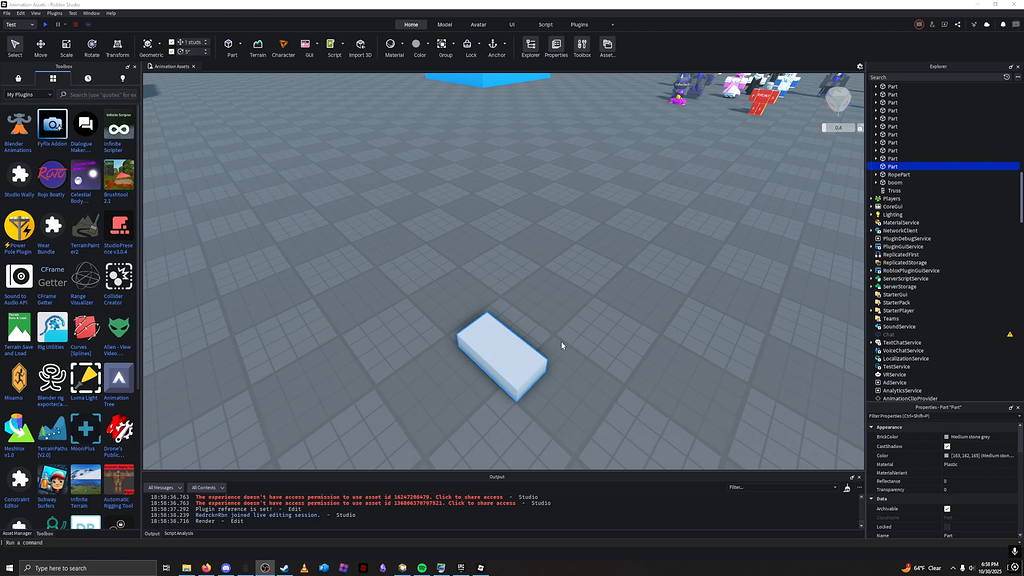Open the My Plugins category dropdown
The image size is (1024, 576).
29,95
